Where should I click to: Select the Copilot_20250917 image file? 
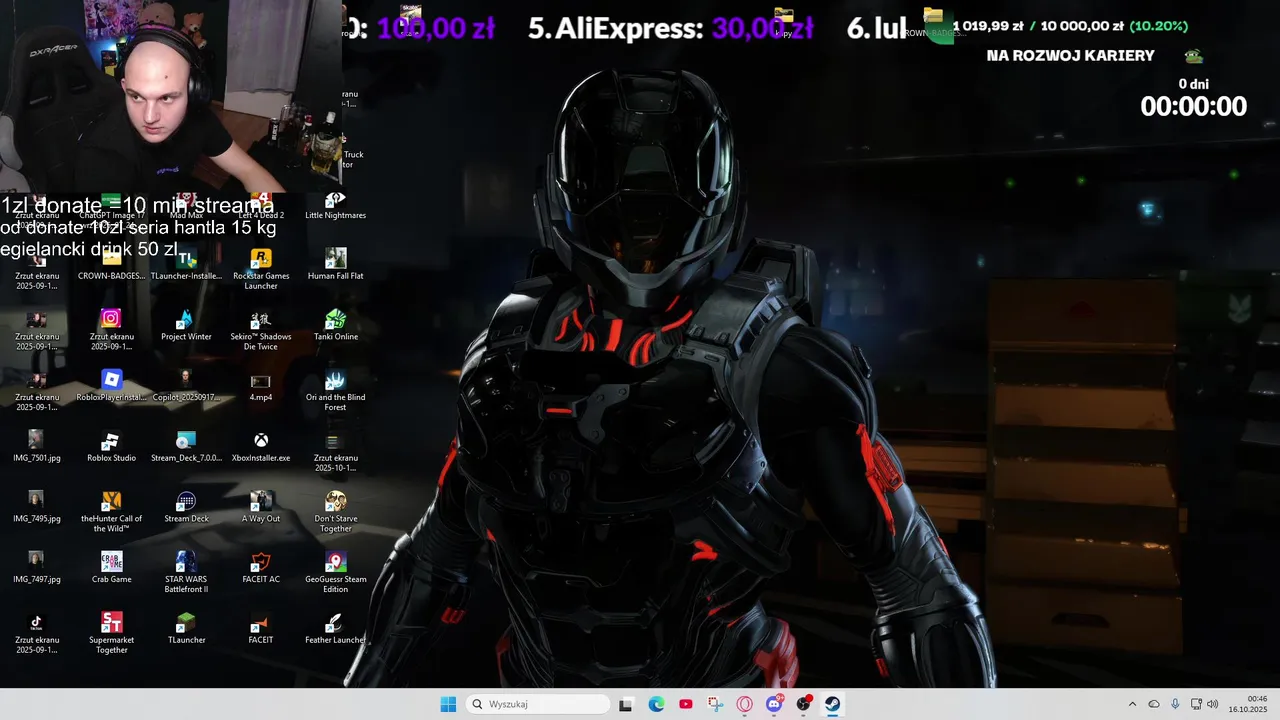click(186, 387)
